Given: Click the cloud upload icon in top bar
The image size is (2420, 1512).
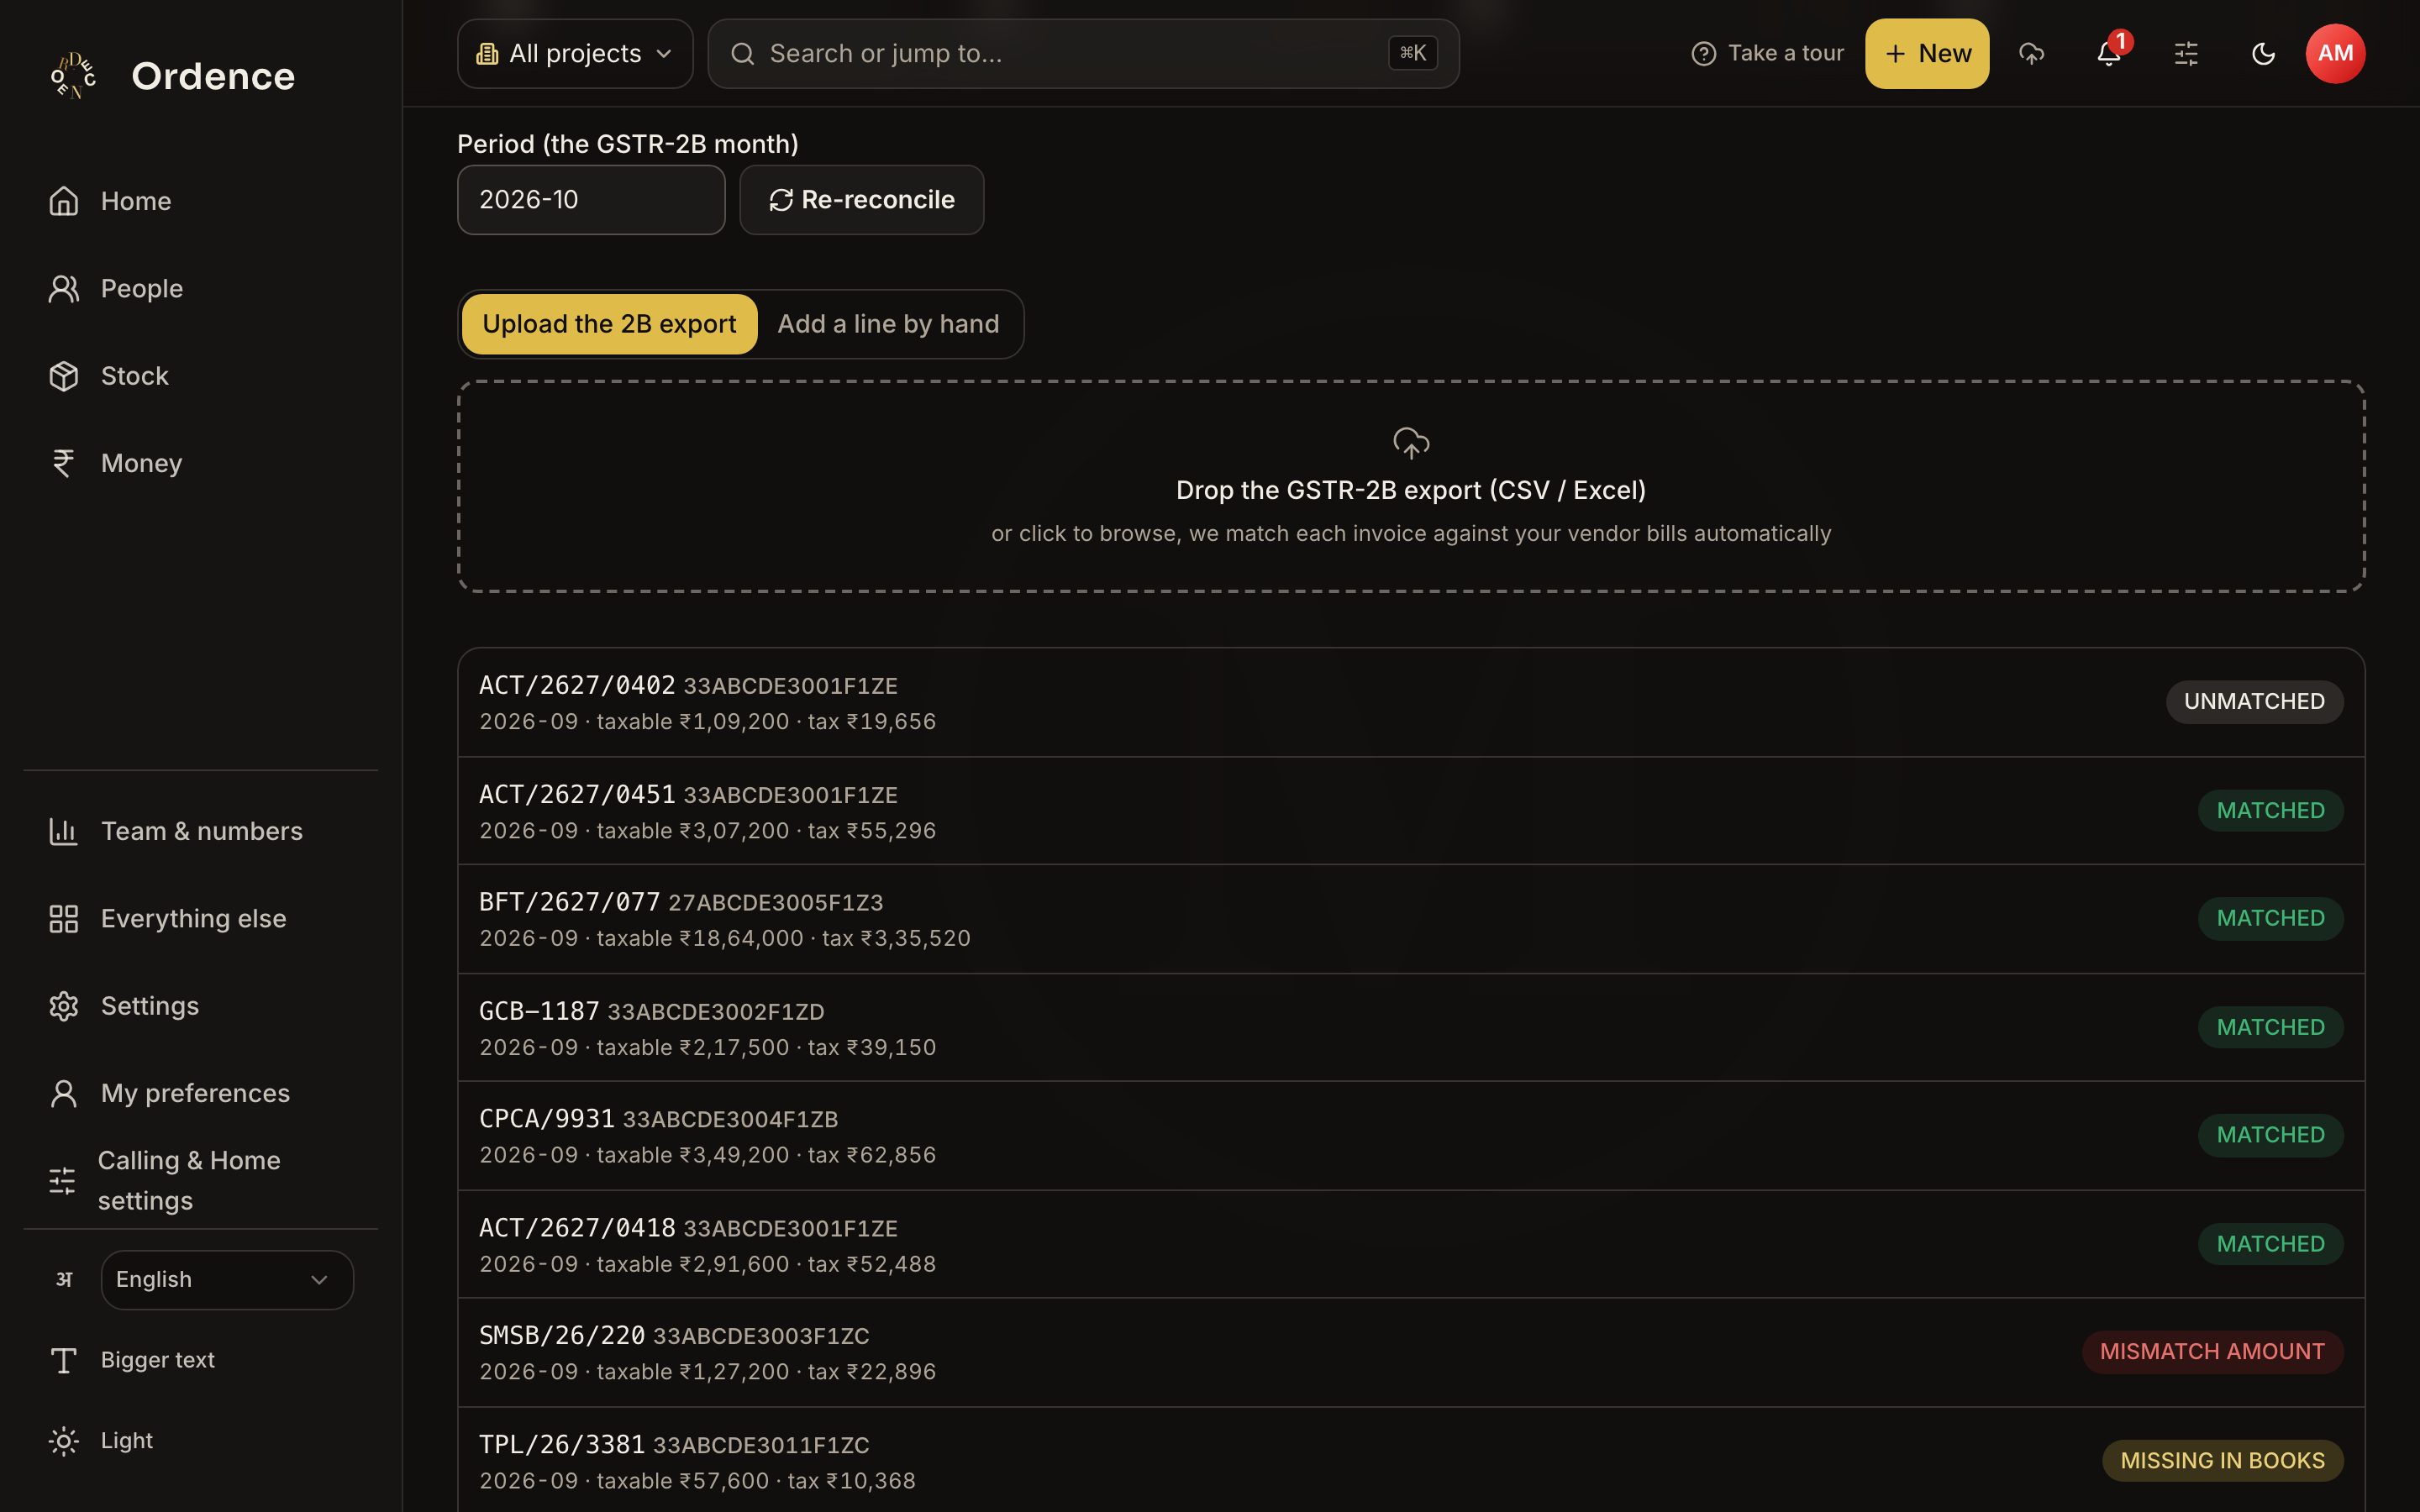Looking at the screenshot, I should click(2031, 53).
